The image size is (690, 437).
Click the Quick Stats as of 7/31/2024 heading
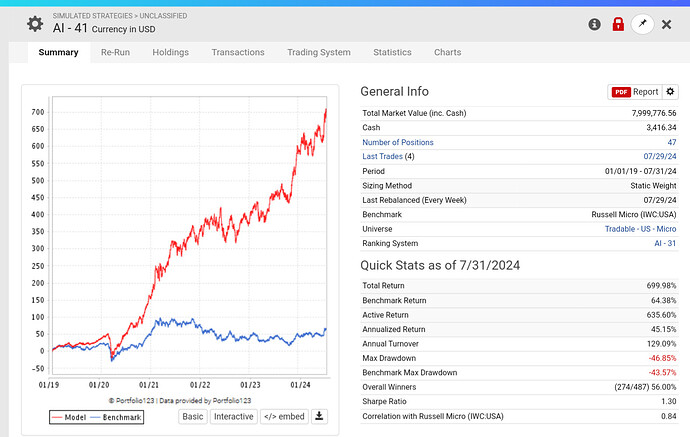[440, 265]
